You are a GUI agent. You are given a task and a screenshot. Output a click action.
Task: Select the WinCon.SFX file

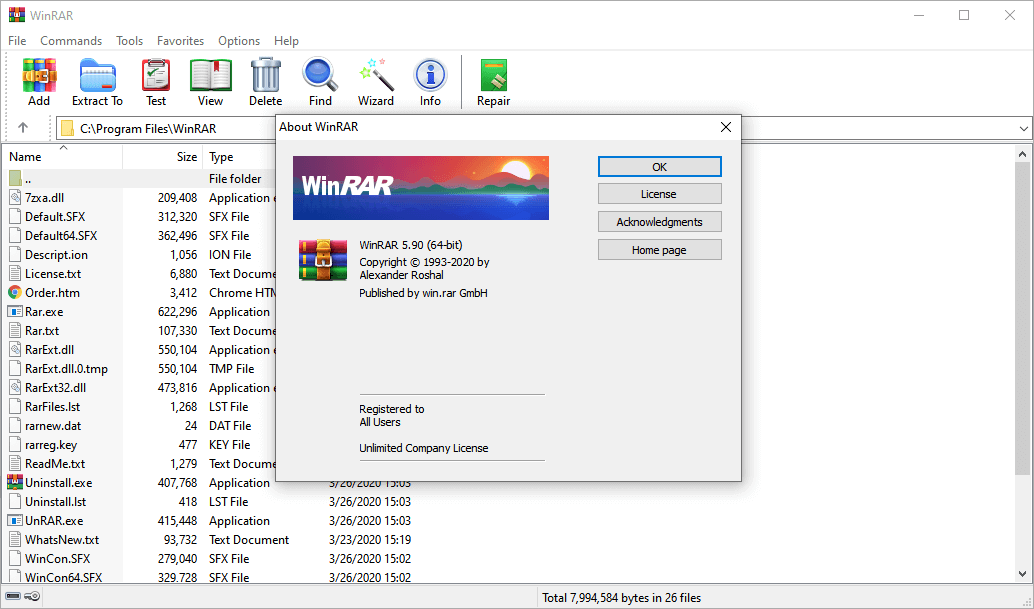(x=57, y=558)
